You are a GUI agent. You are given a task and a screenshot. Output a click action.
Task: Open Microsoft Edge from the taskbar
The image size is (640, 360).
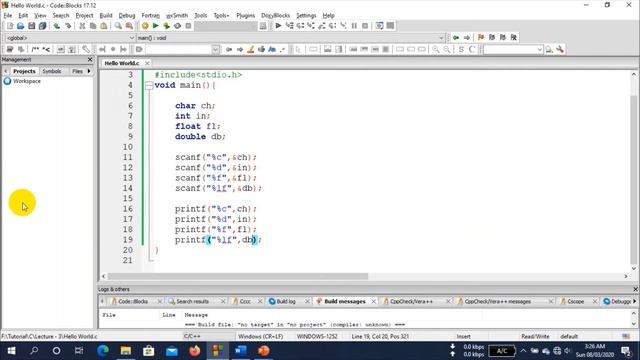tap(103, 351)
